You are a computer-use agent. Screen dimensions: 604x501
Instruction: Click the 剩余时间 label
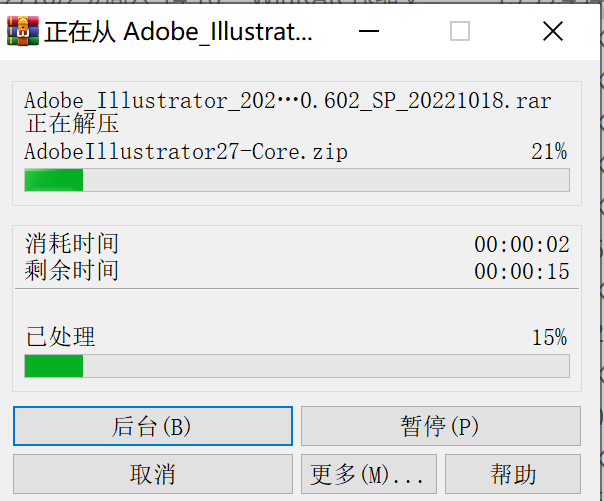(72, 270)
